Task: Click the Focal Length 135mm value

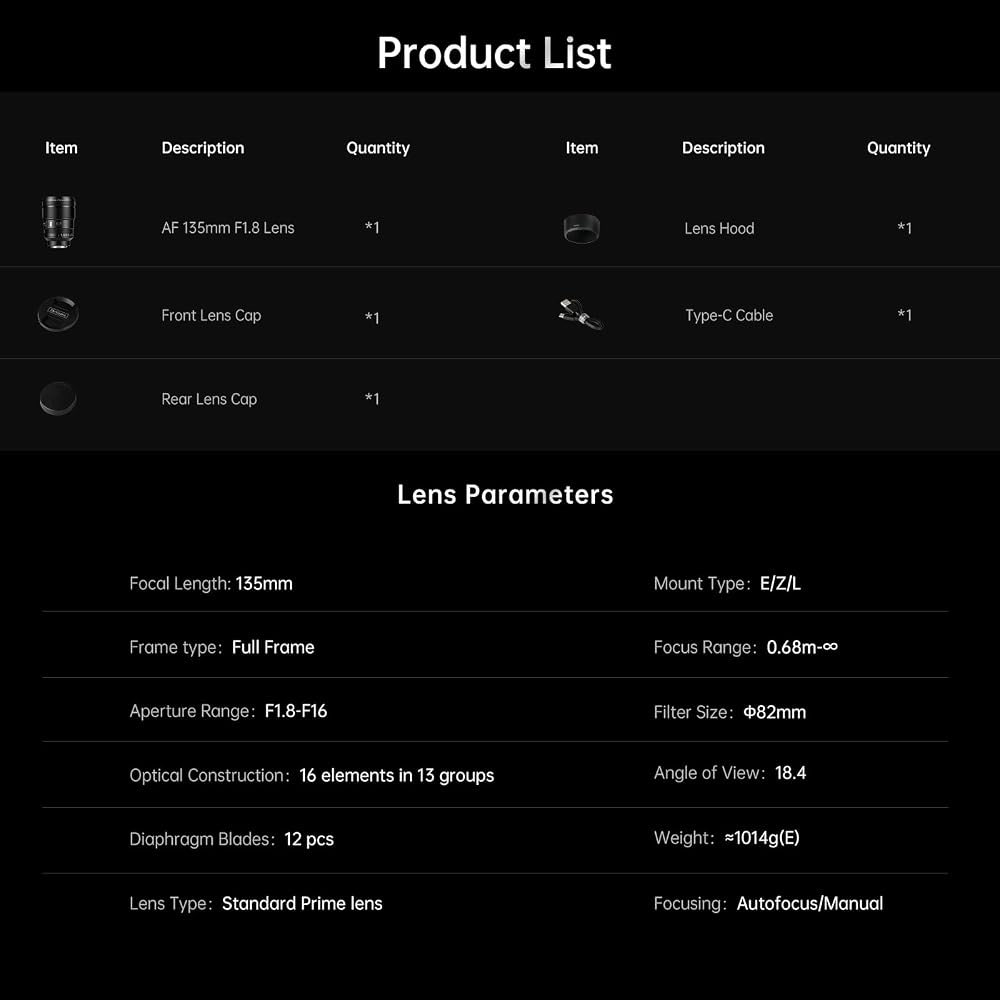Action: tap(264, 584)
